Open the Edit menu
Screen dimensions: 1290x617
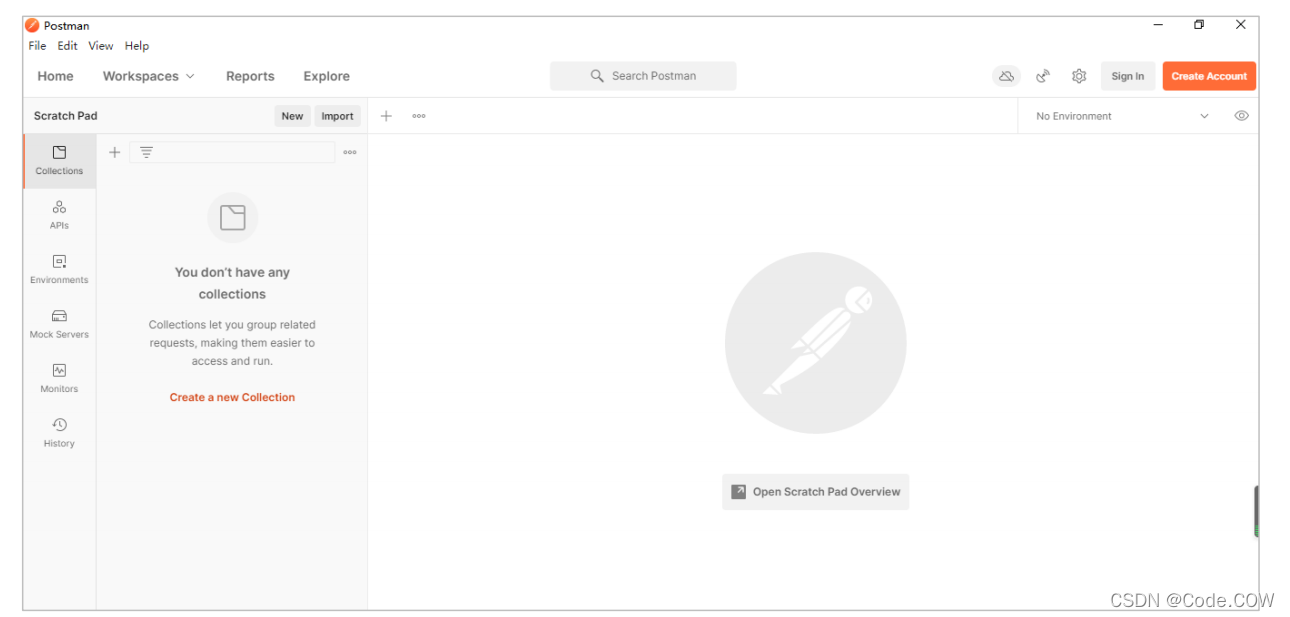click(67, 46)
